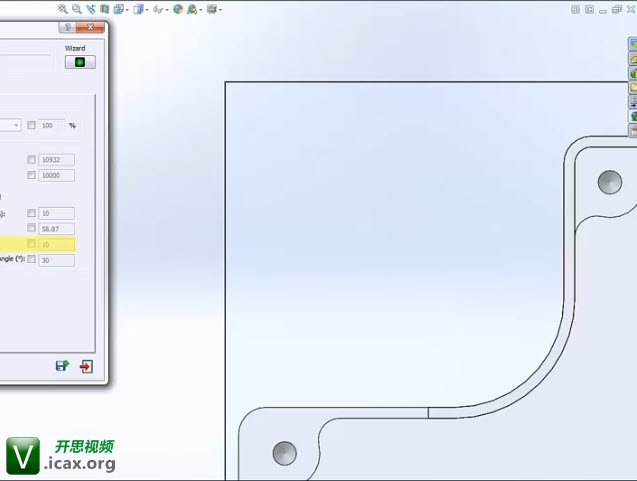Click the lower-left hole in the part

click(x=285, y=453)
